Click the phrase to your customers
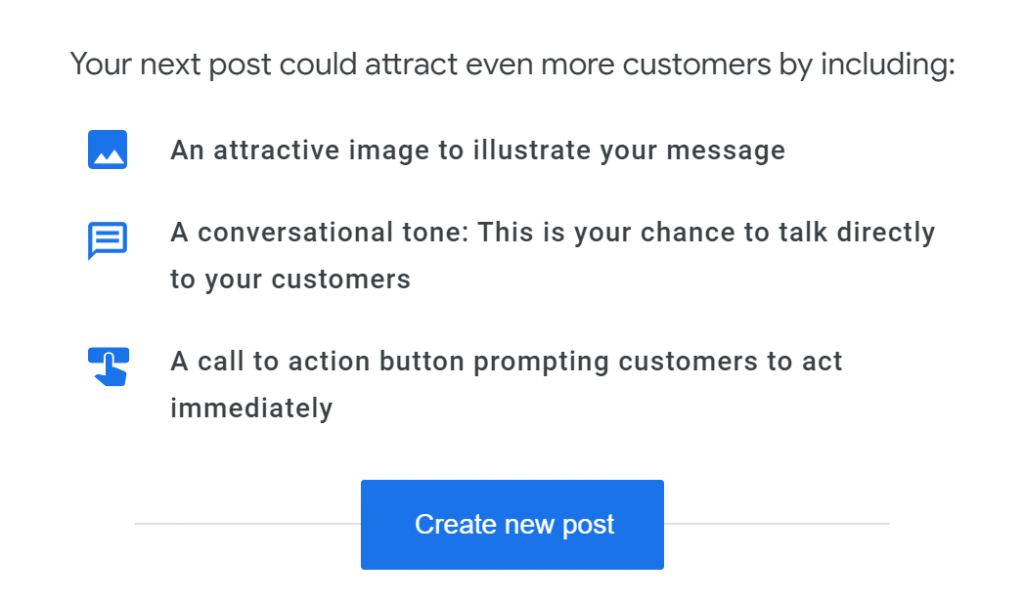1024x601 pixels. [290, 279]
